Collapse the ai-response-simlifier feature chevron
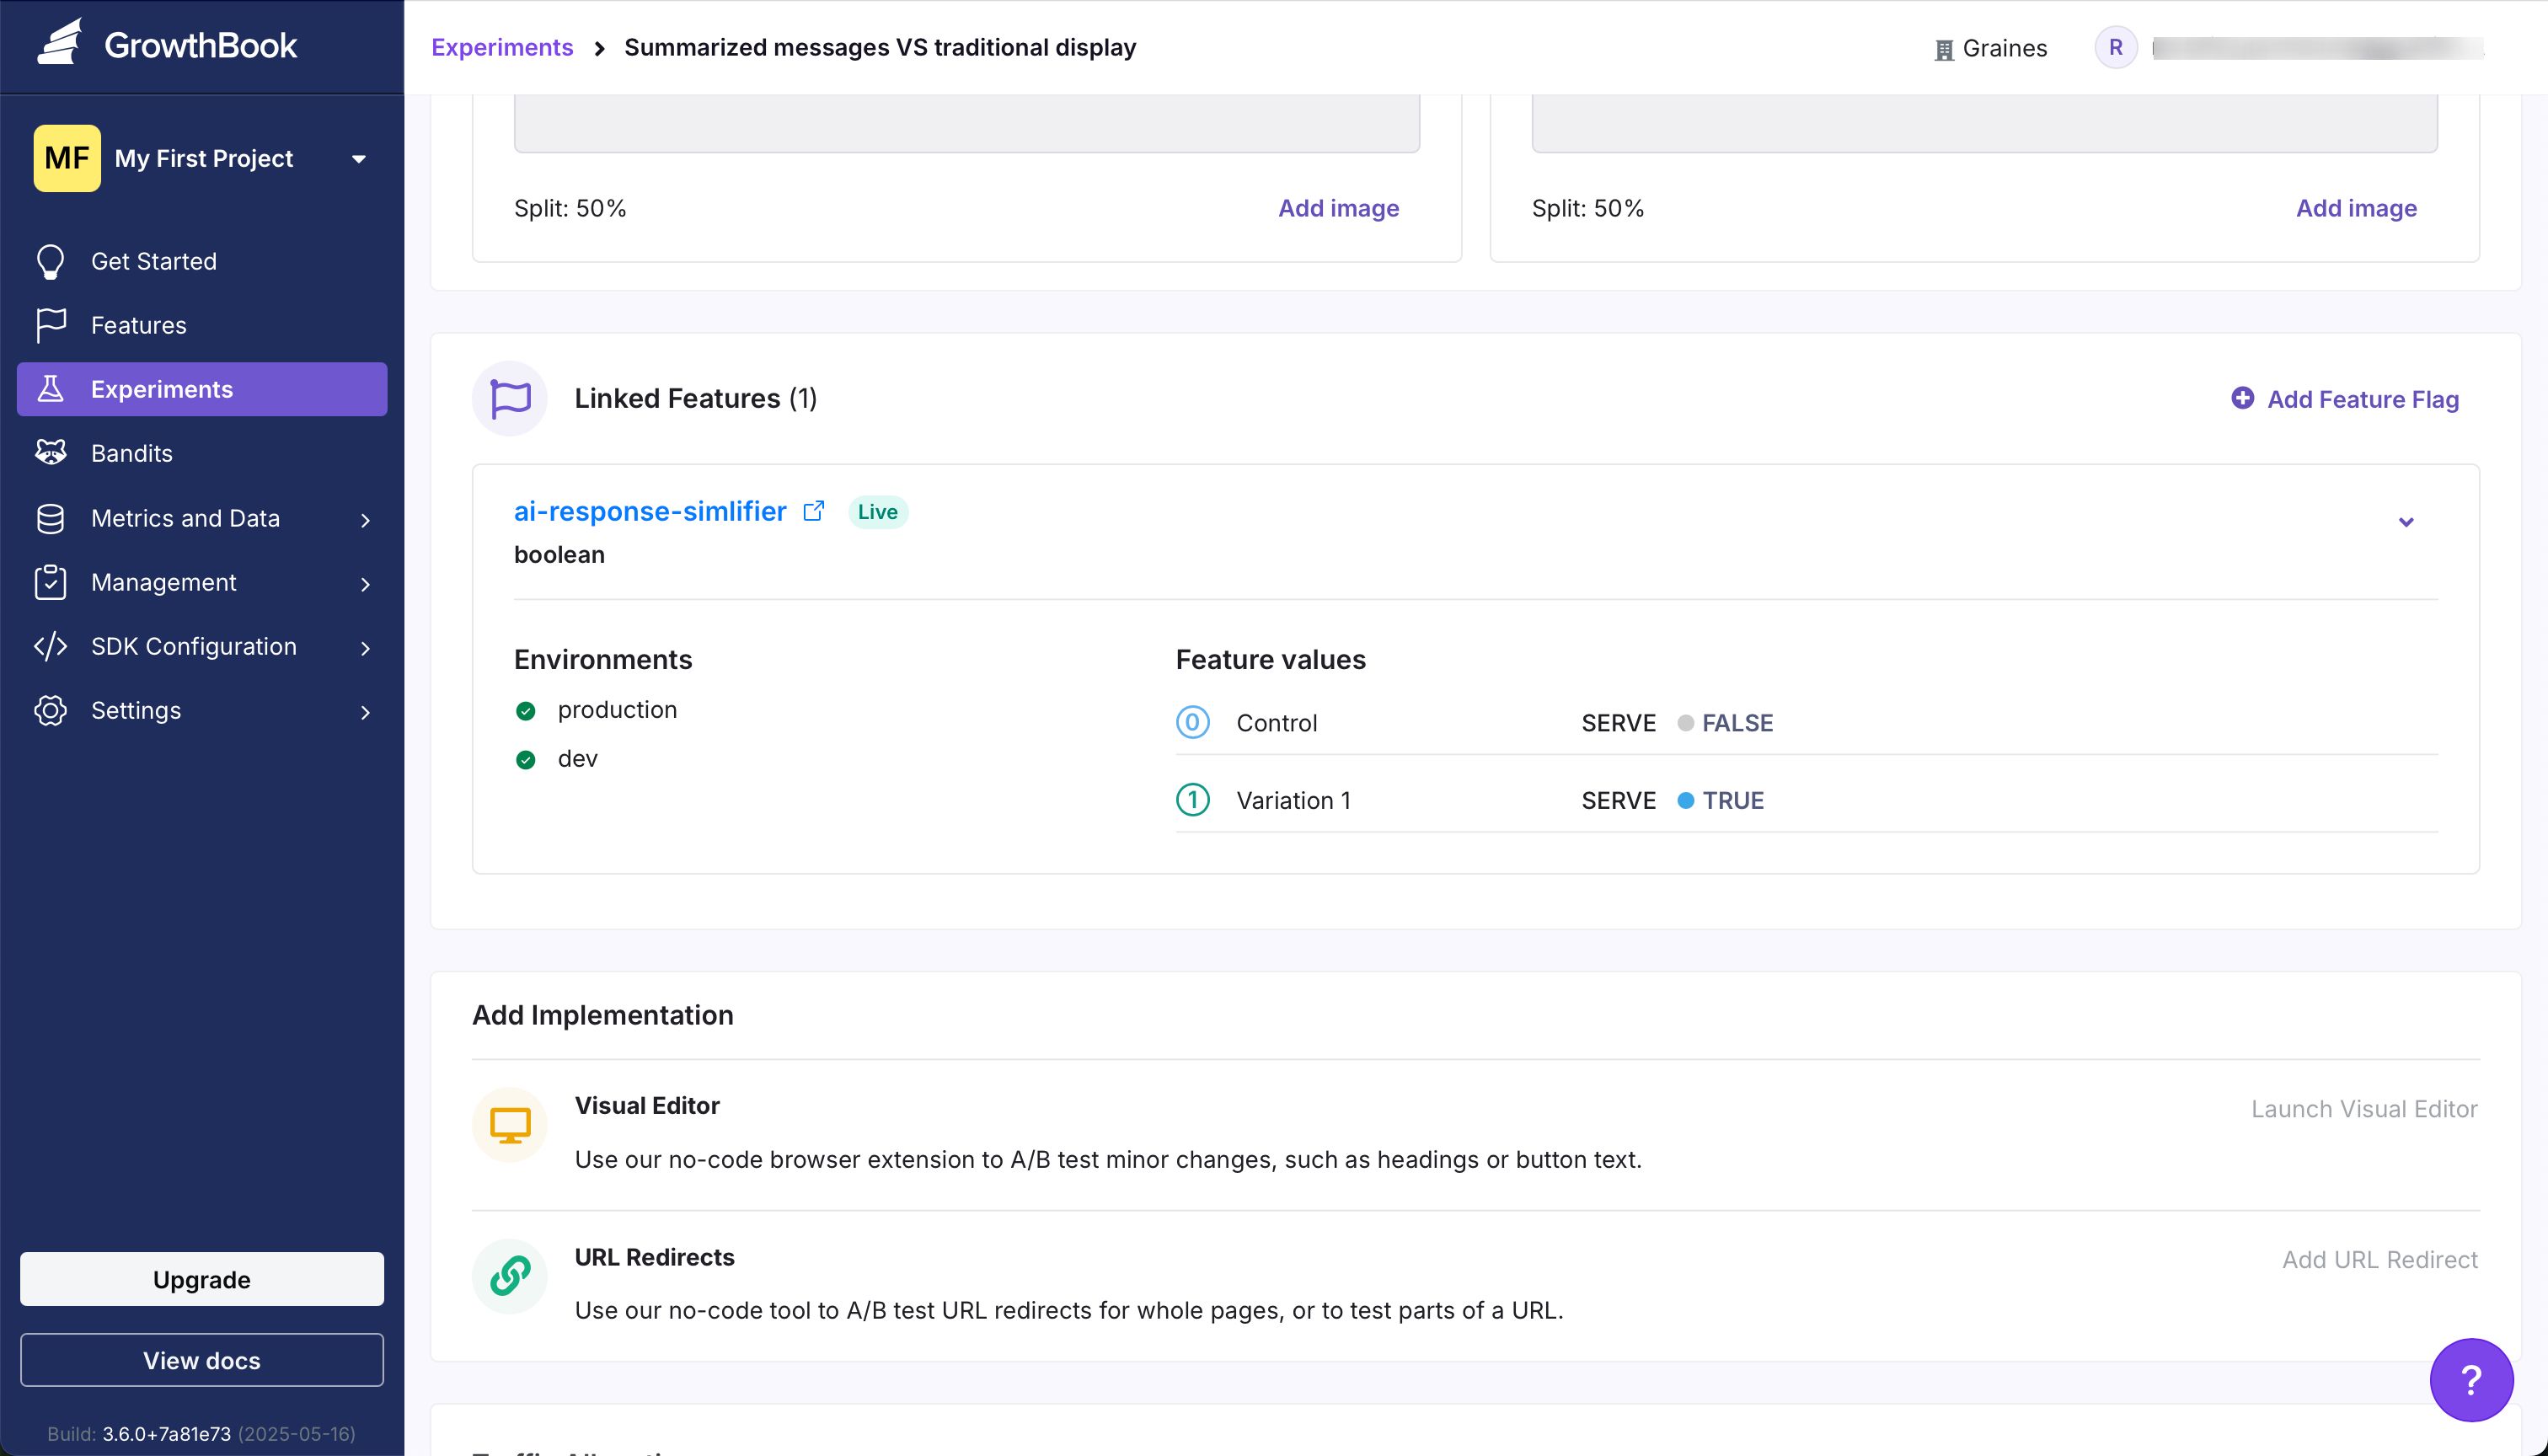The height and width of the screenshot is (1456, 2548). pos(2406,522)
